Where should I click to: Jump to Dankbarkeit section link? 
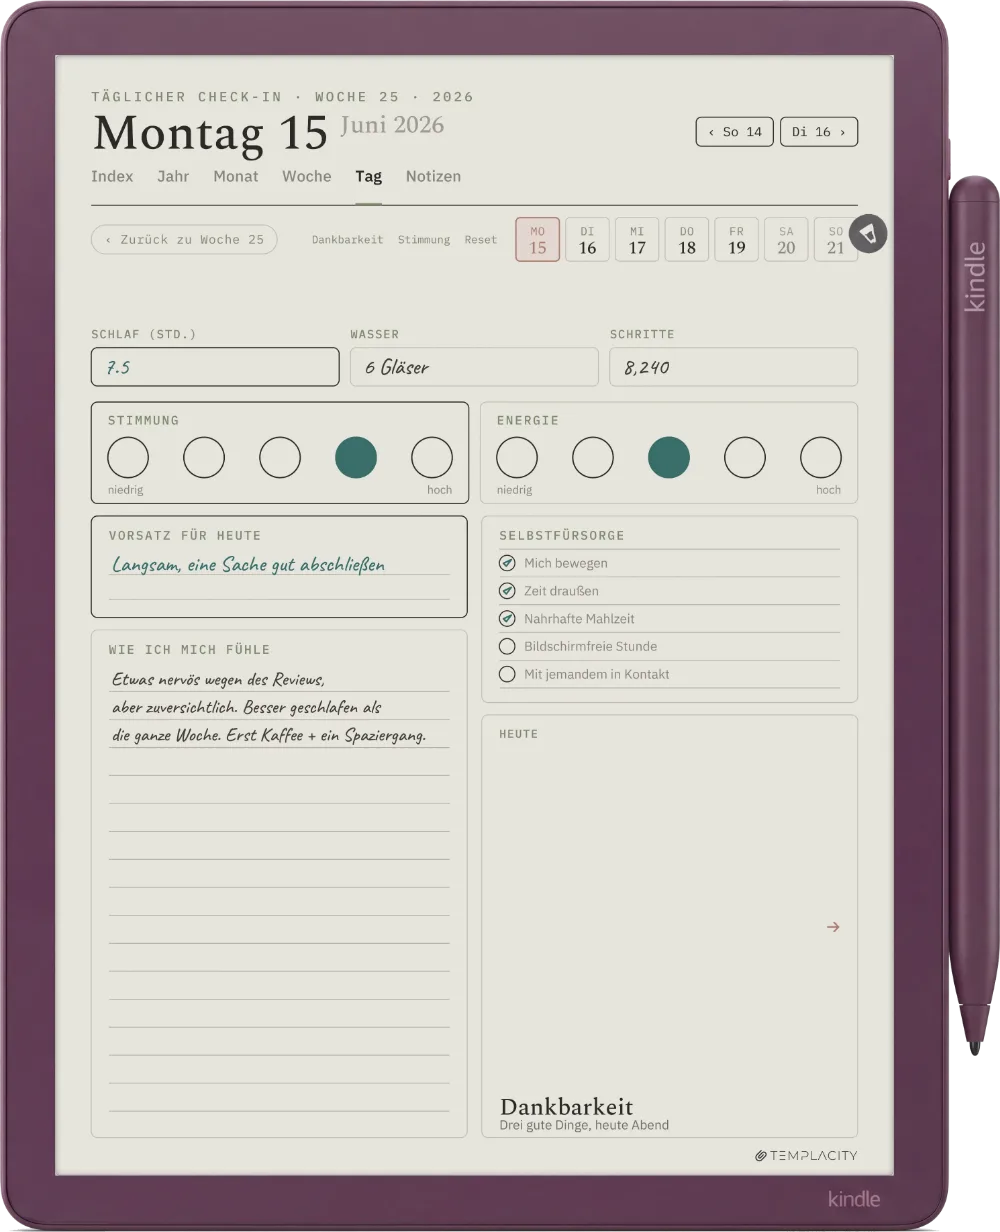(347, 240)
